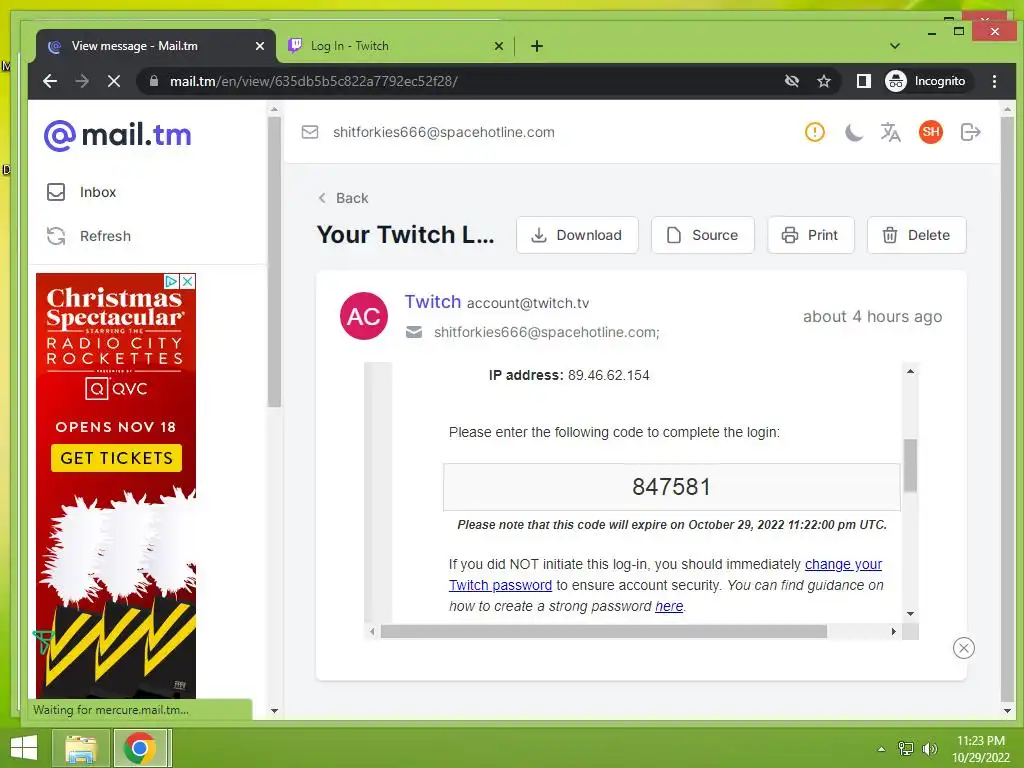Viewport: 1024px width, 768px height.
Task: Dismiss using the circled X button
Action: click(963, 648)
